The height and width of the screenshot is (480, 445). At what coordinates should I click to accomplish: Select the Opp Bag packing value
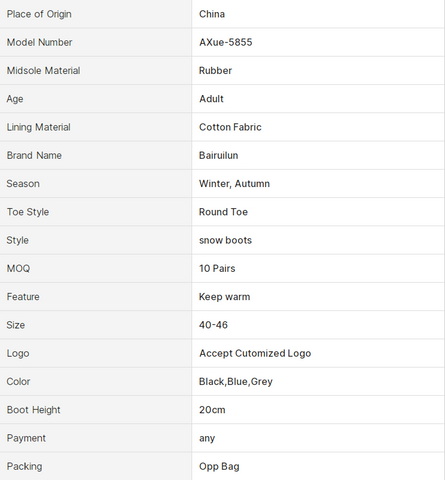[219, 467]
